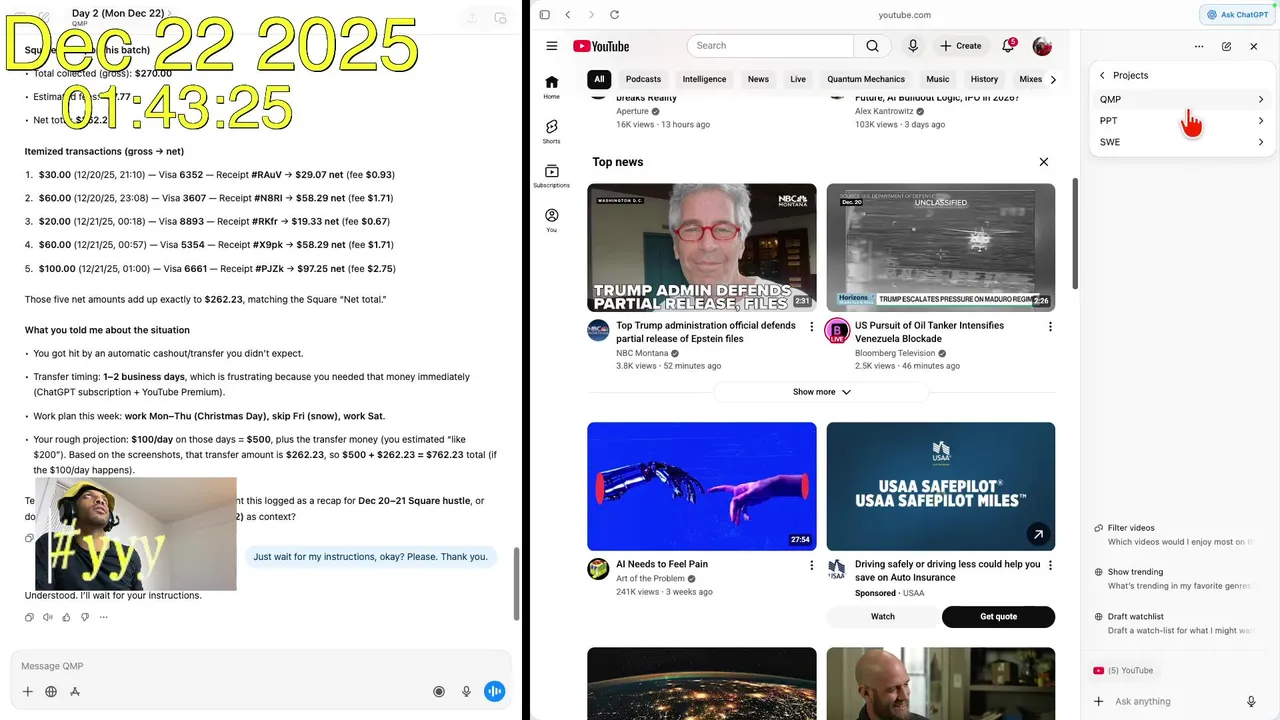This screenshot has height=720, width=1280.
Task: Click the Ask ChatGPT button
Action: [x=1236, y=15]
